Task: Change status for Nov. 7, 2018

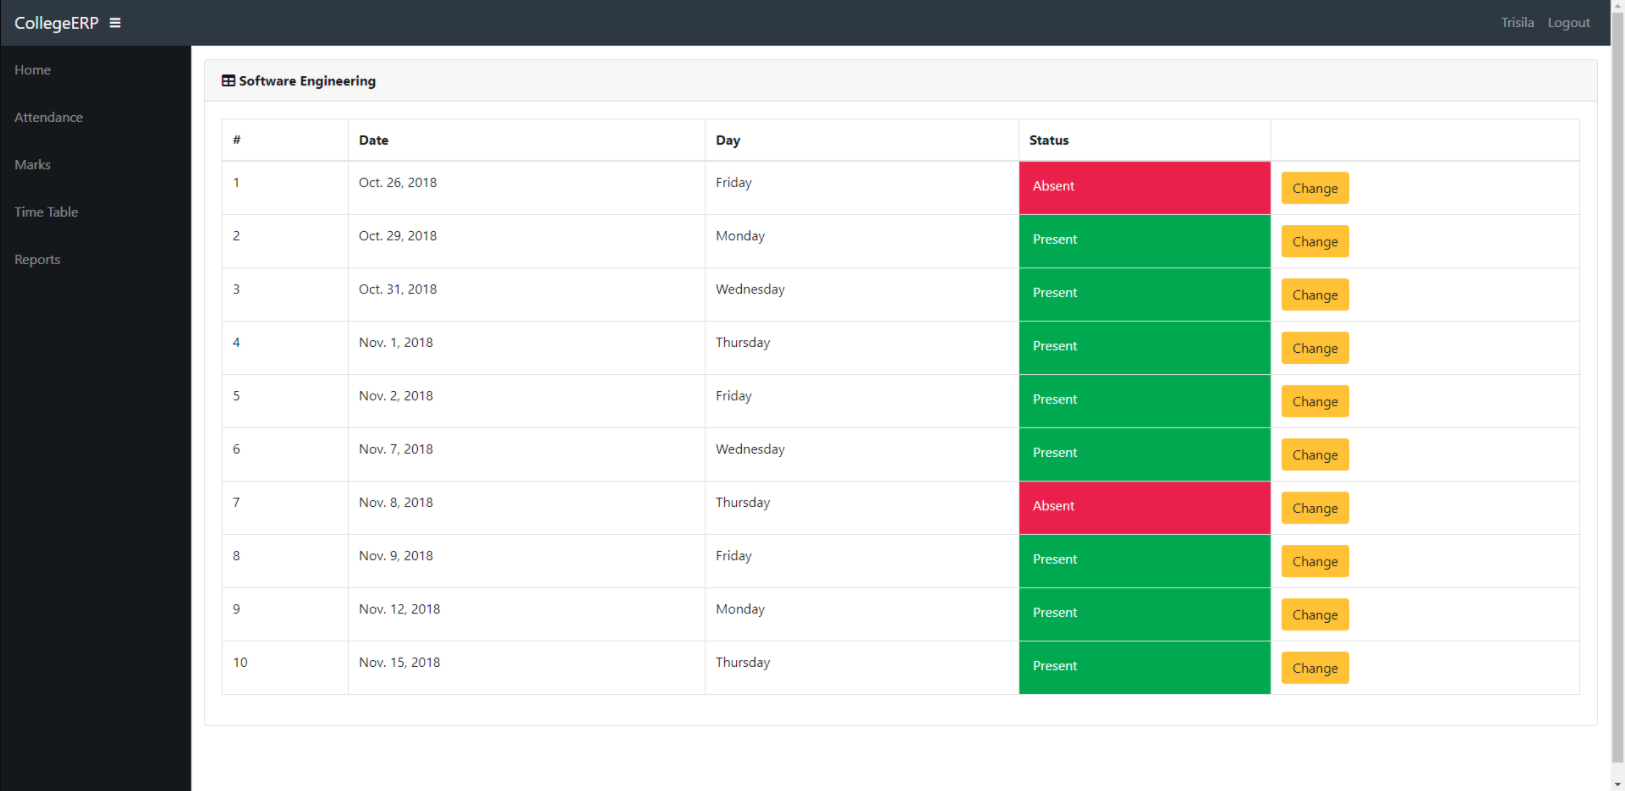Action: pyautogui.click(x=1315, y=455)
